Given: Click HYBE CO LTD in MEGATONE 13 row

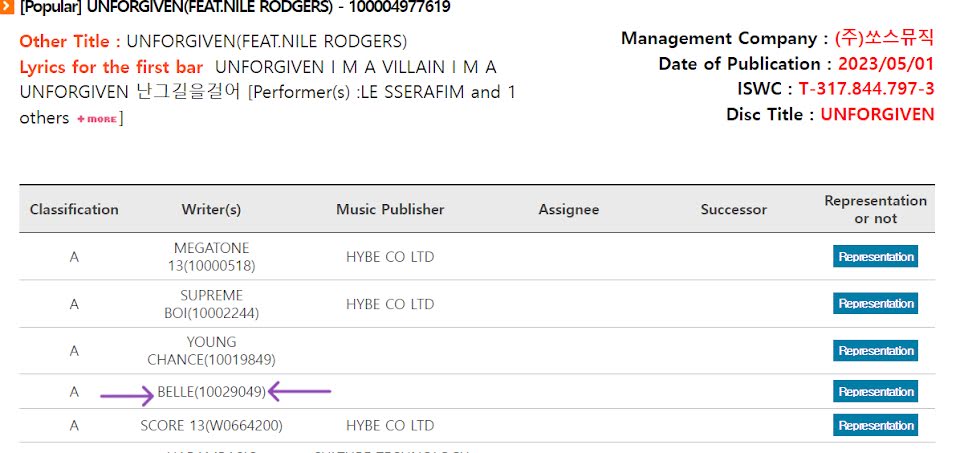Looking at the screenshot, I should tap(390, 257).
